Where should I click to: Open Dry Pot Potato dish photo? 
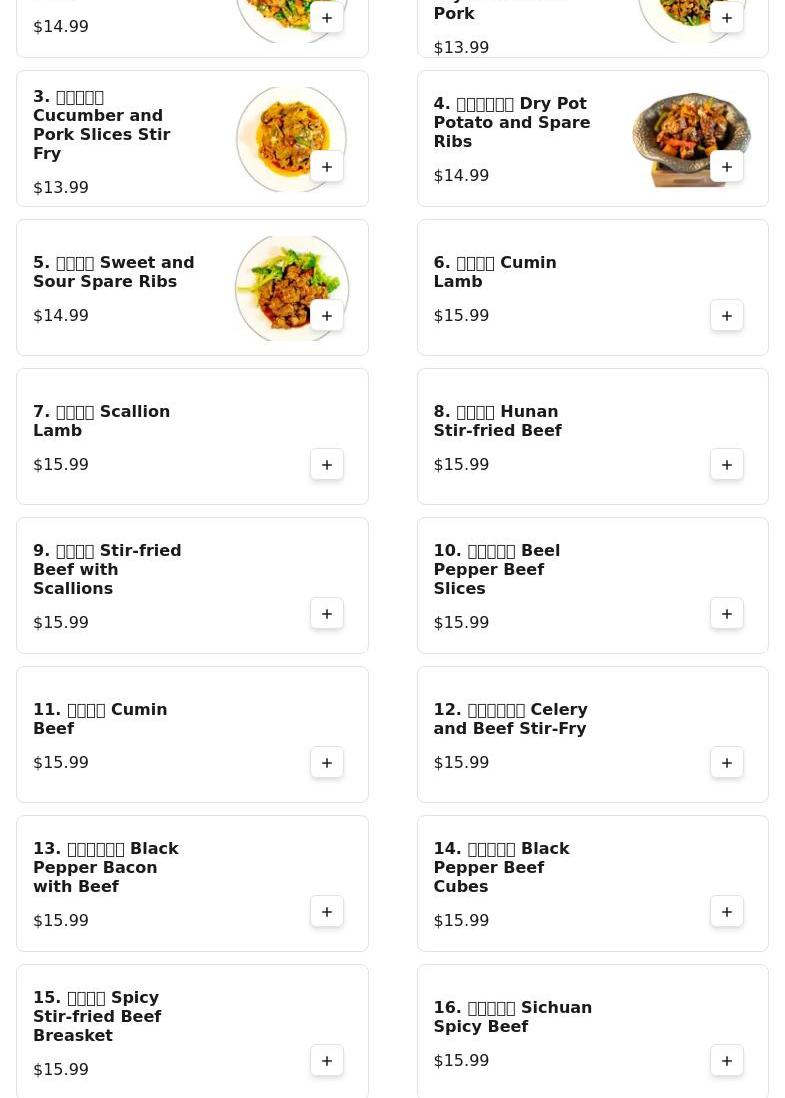(x=691, y=139)
